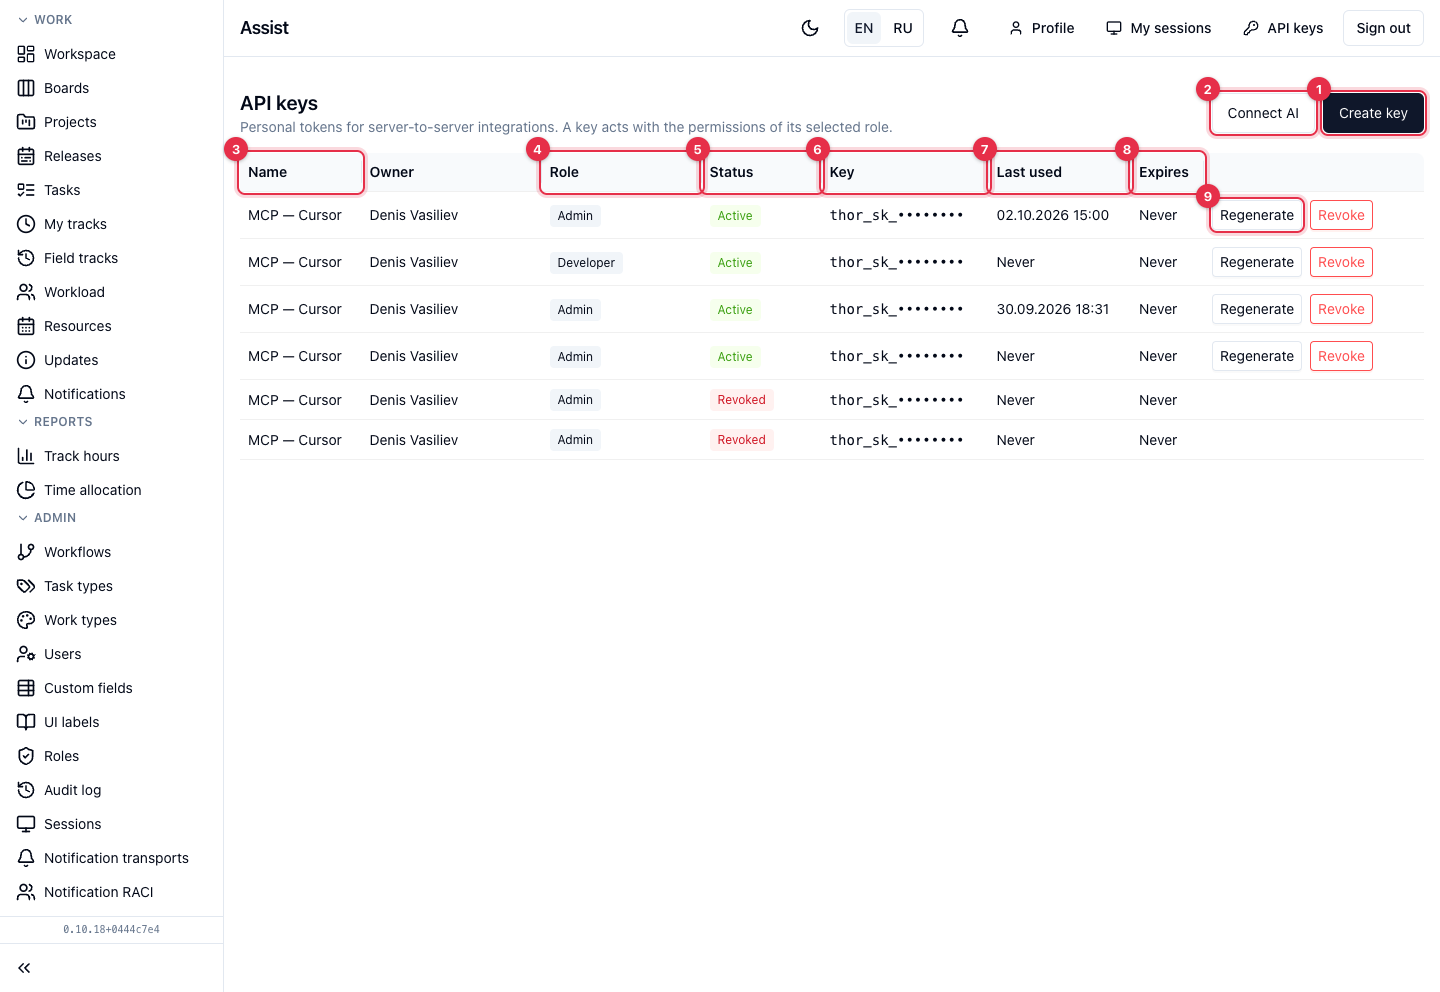Collapse the REPORTS section
This screenshot has width=1440, height=992.
click(x=55, y=422)
